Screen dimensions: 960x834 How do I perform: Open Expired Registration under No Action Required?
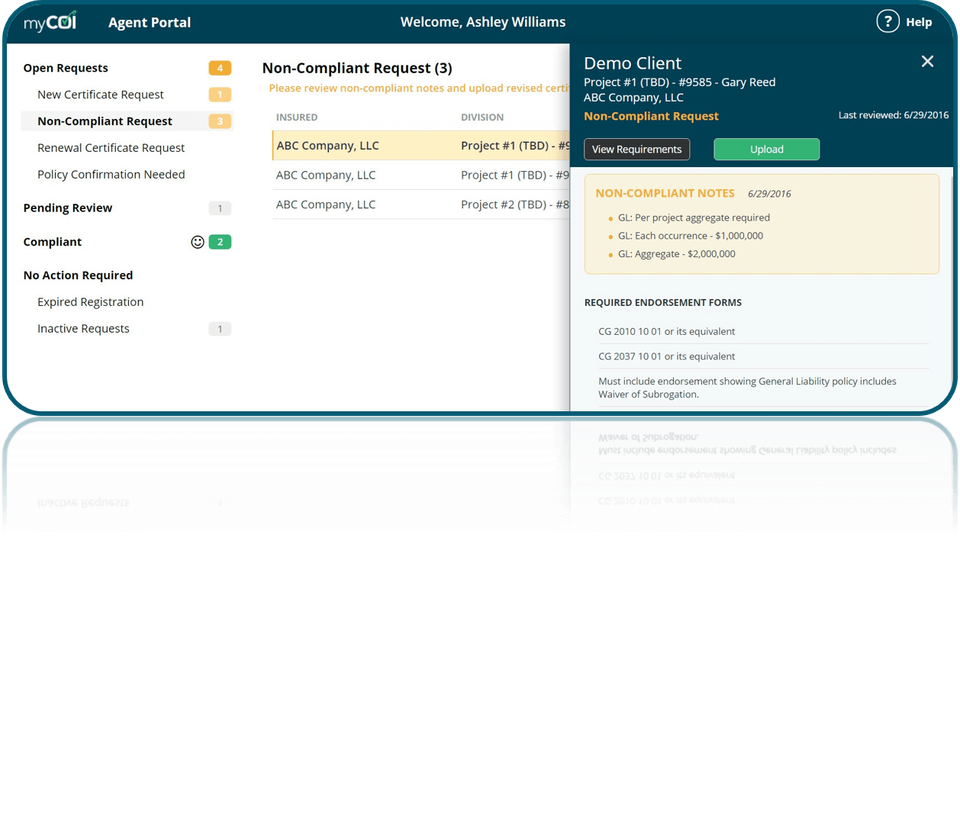[x=90, y=301]
